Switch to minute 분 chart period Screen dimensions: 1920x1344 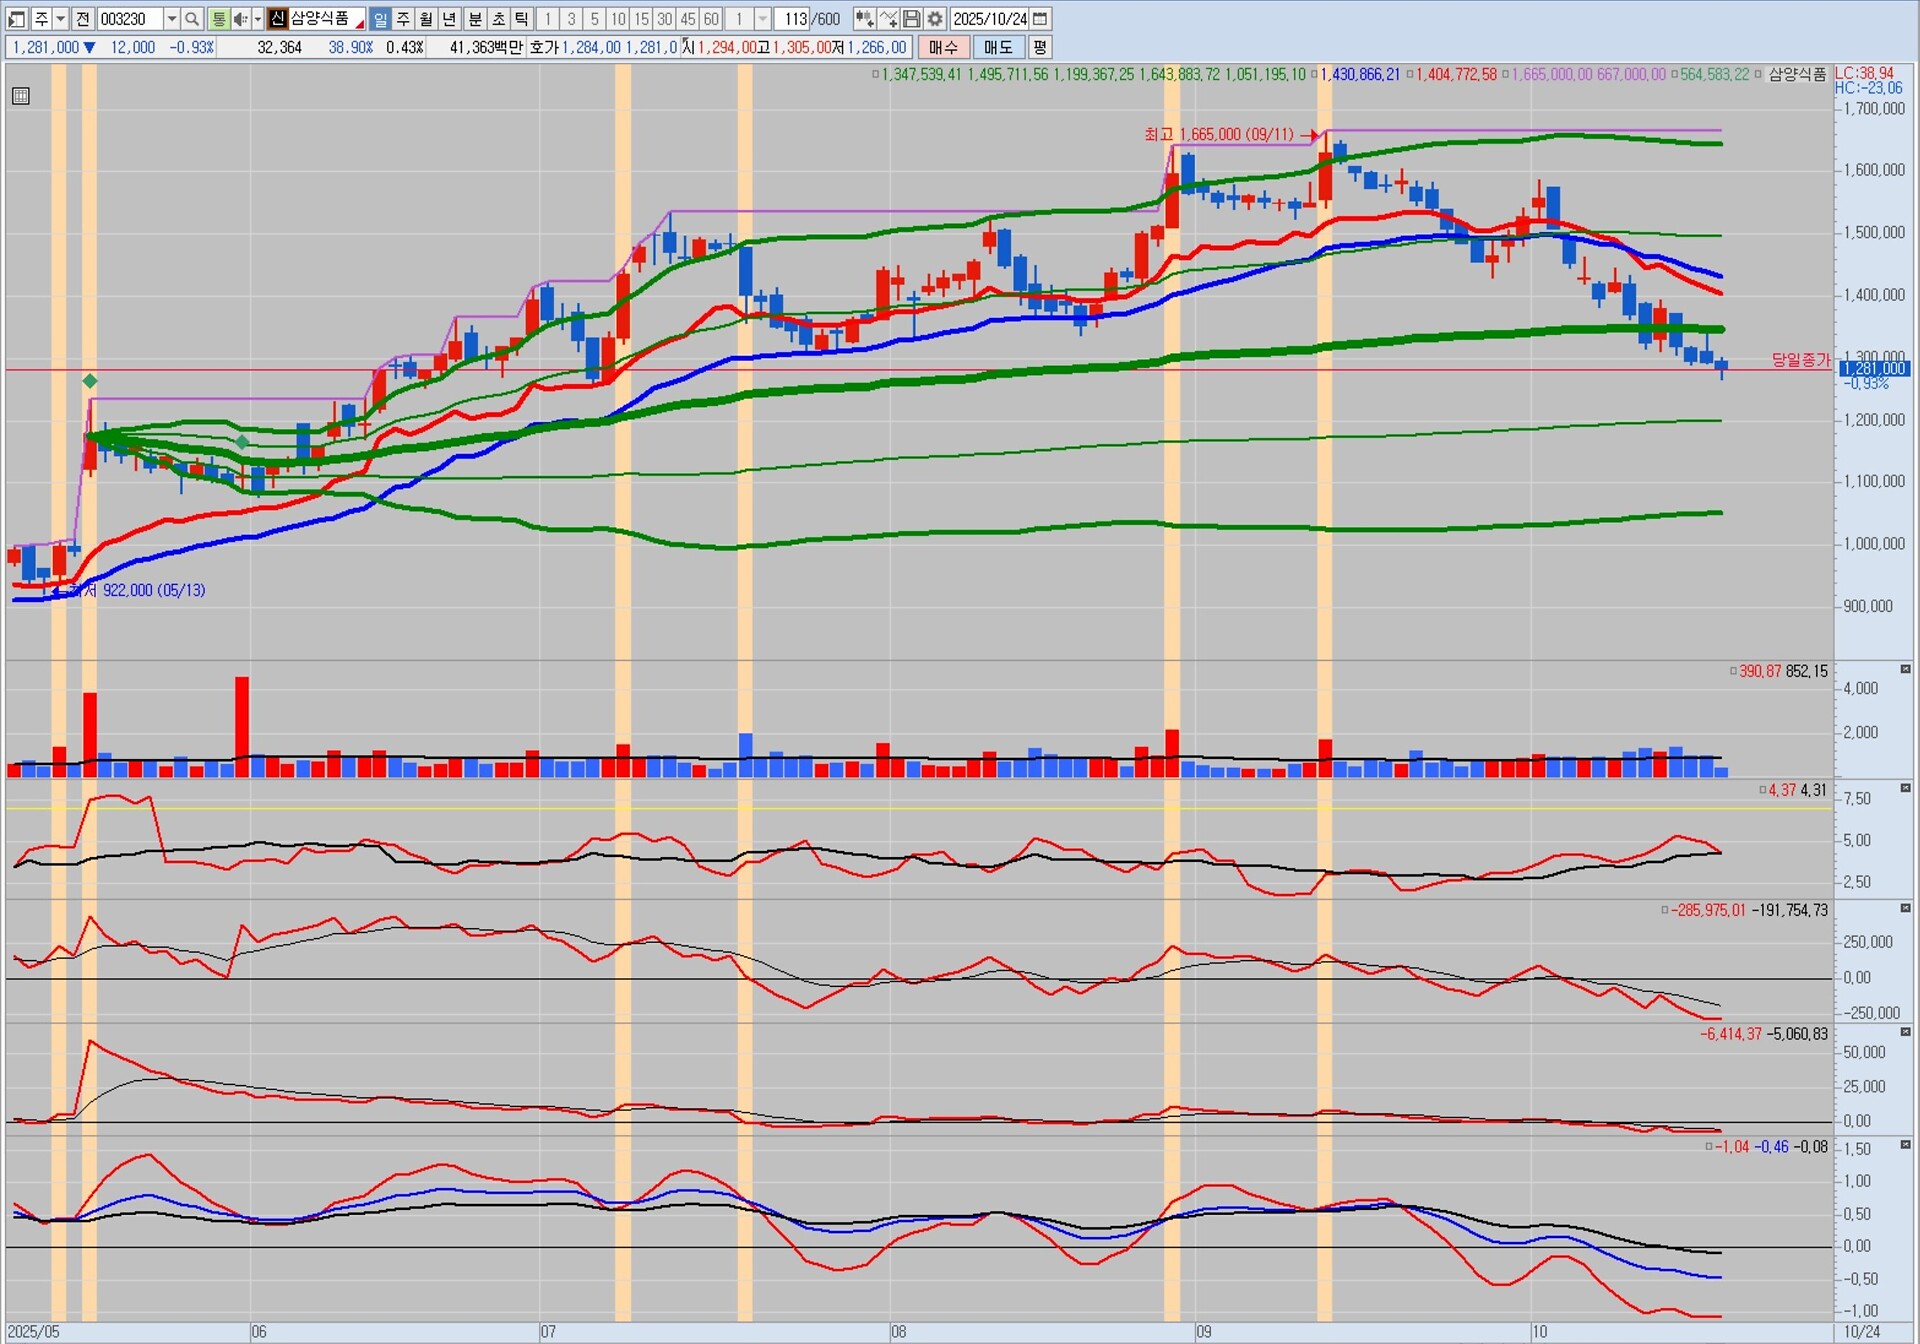pyautogui.click(x=475, y=19)
